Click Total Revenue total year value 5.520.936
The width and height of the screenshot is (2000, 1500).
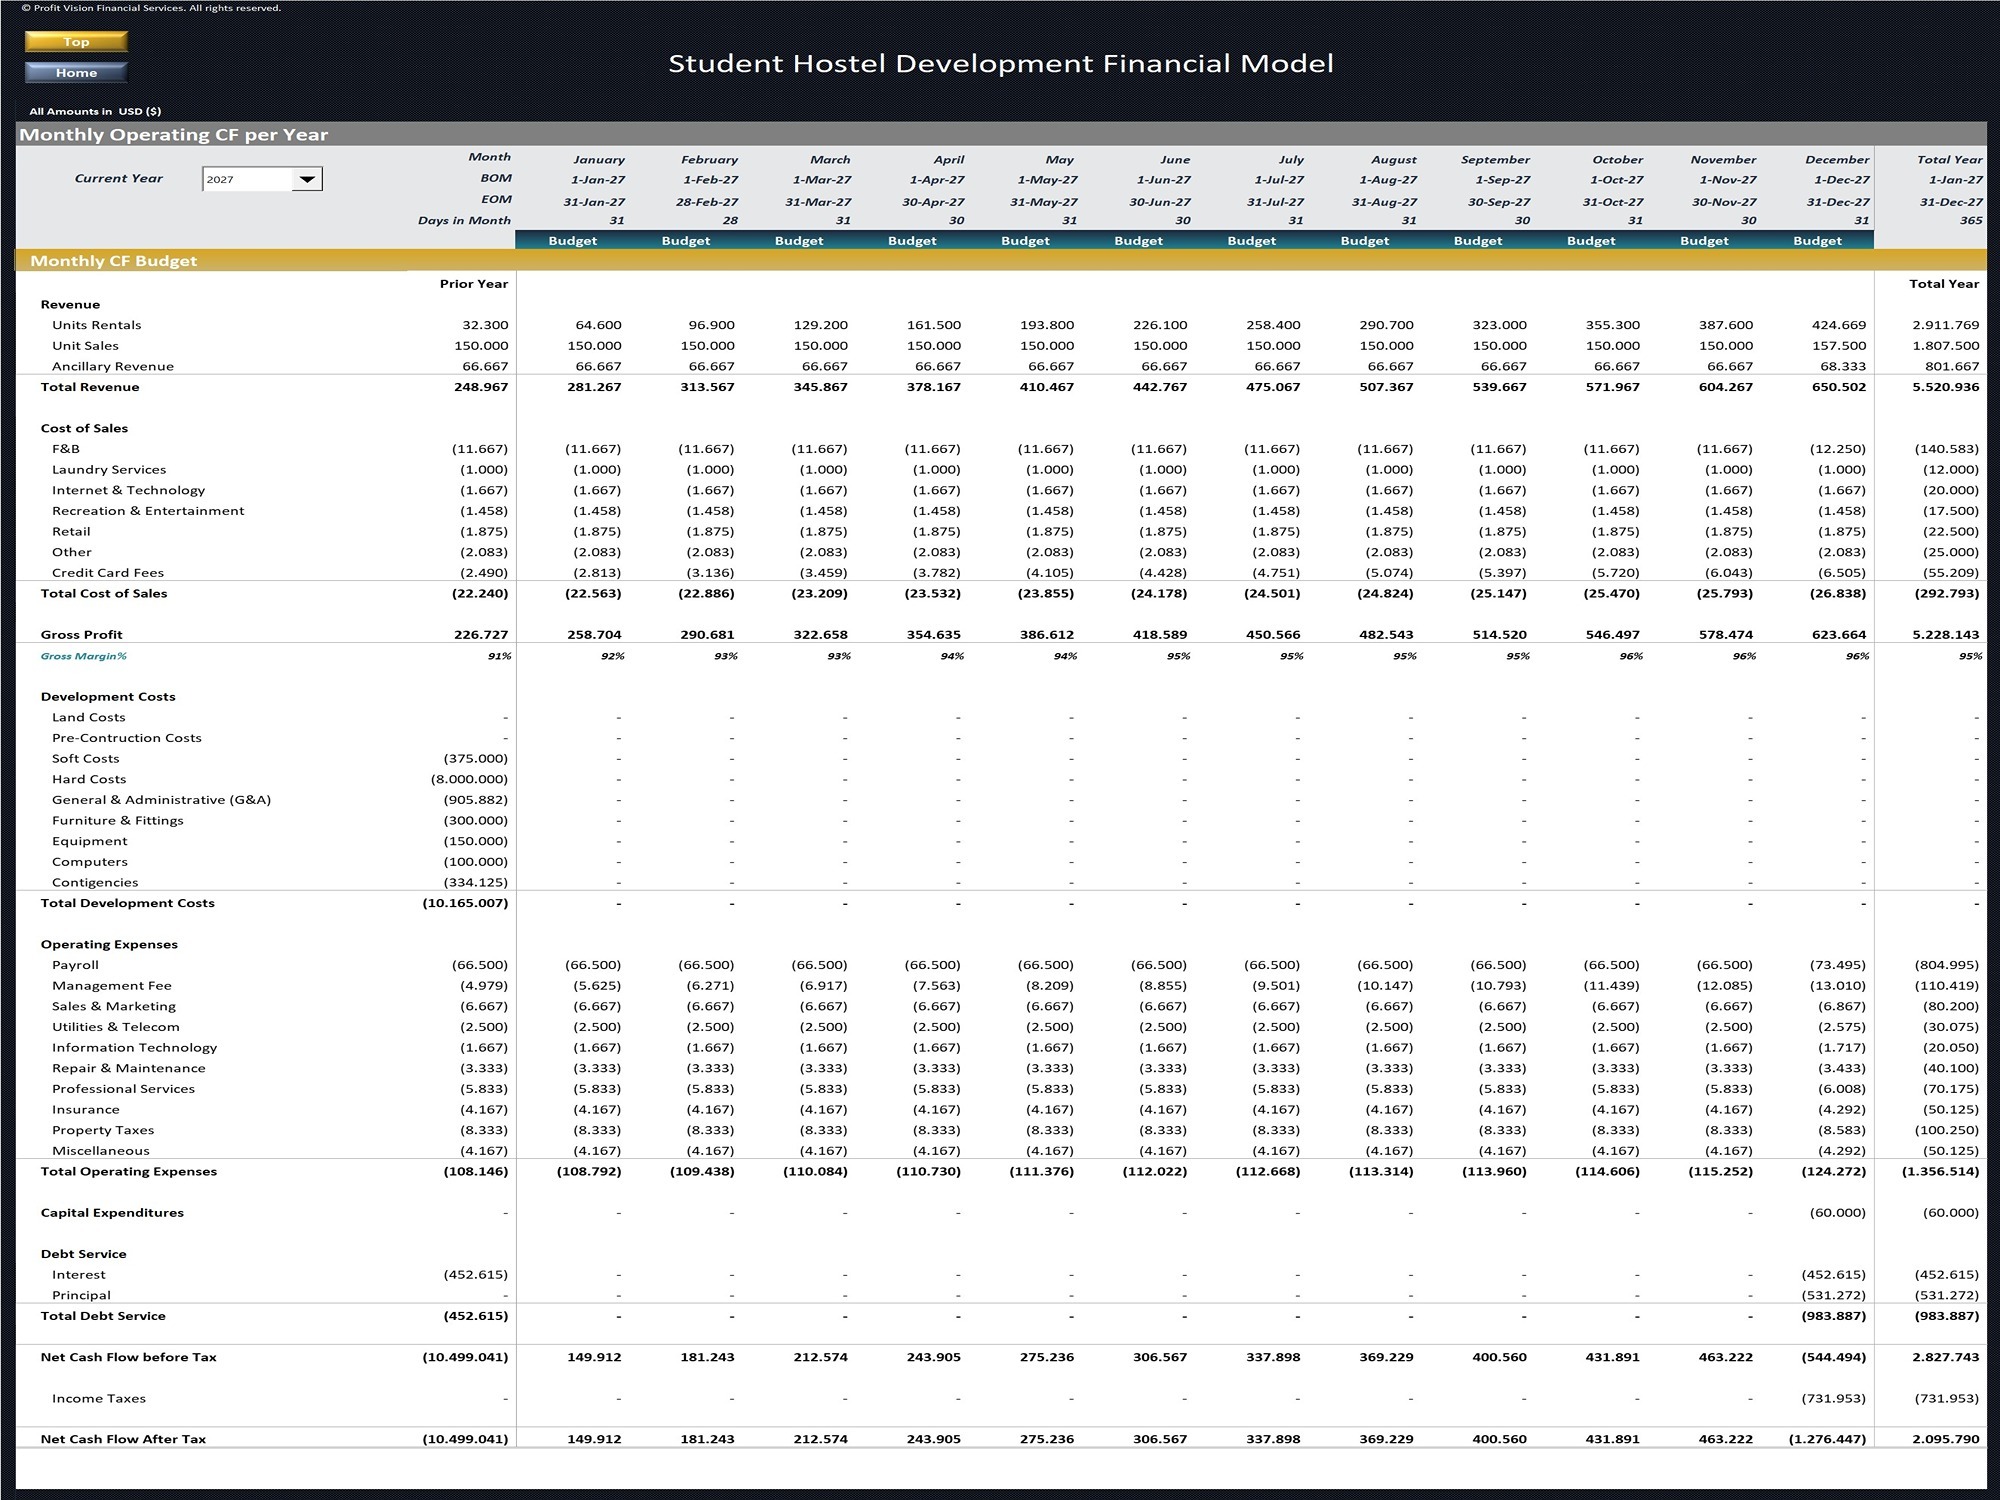[x=1945, y=387]
